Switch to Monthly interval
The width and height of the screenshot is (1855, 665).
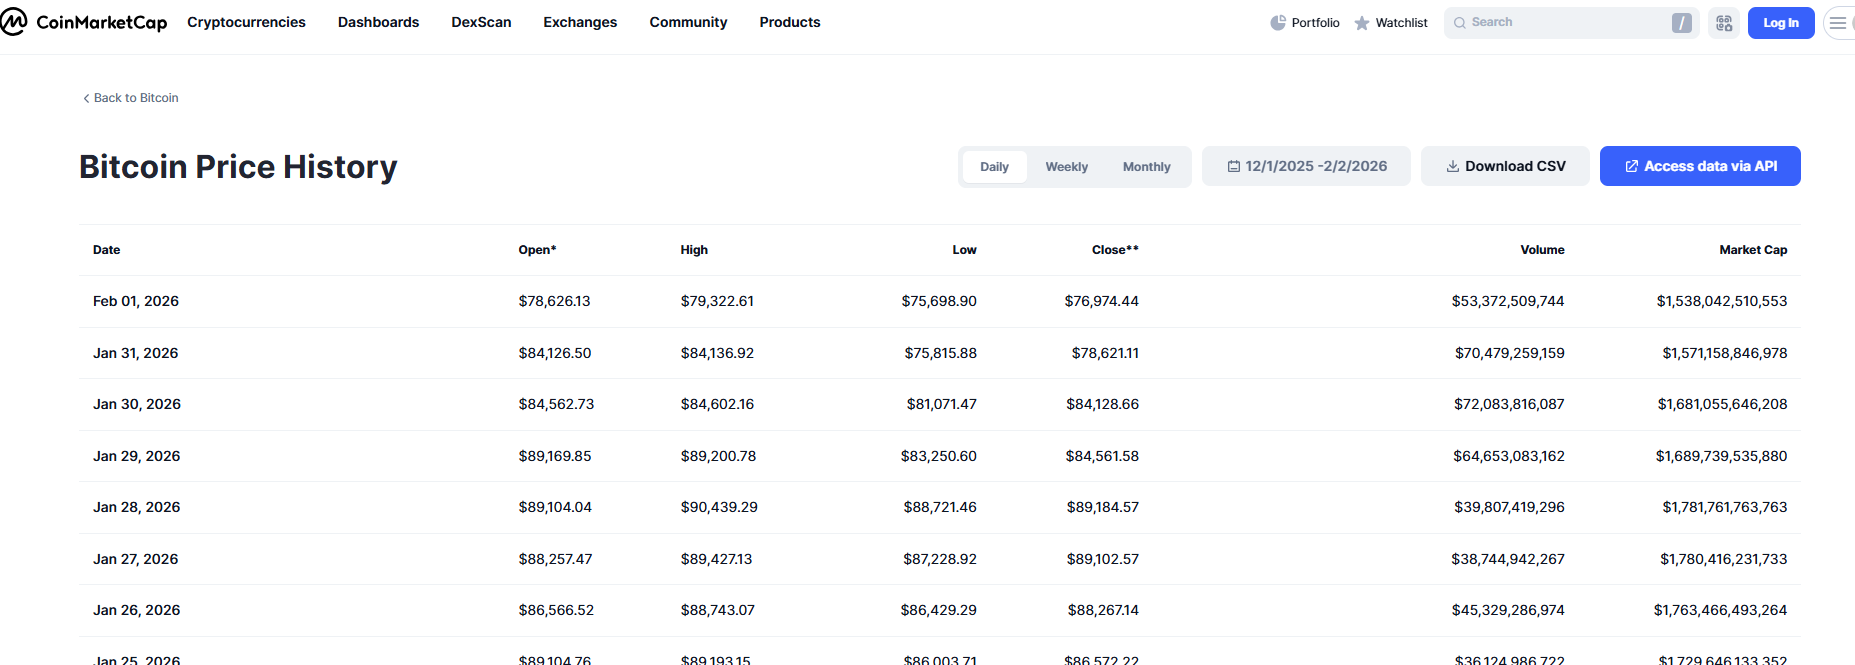[x=1146, y=167]
